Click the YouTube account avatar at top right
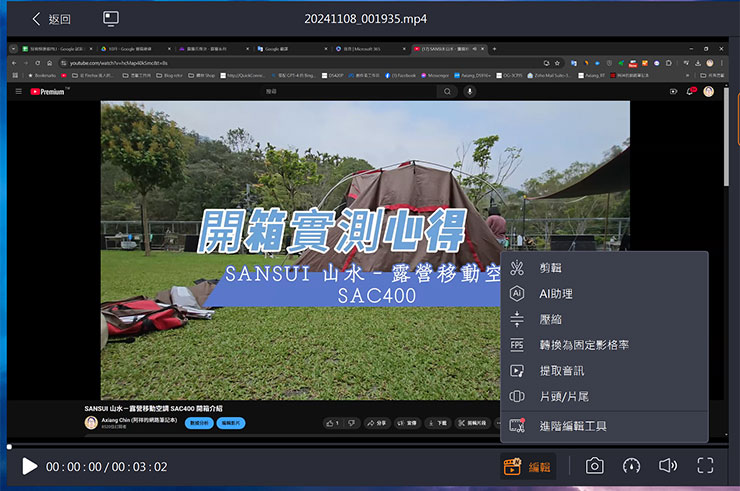The height and width of the screenshot is (491, 740). click(708, 92)
